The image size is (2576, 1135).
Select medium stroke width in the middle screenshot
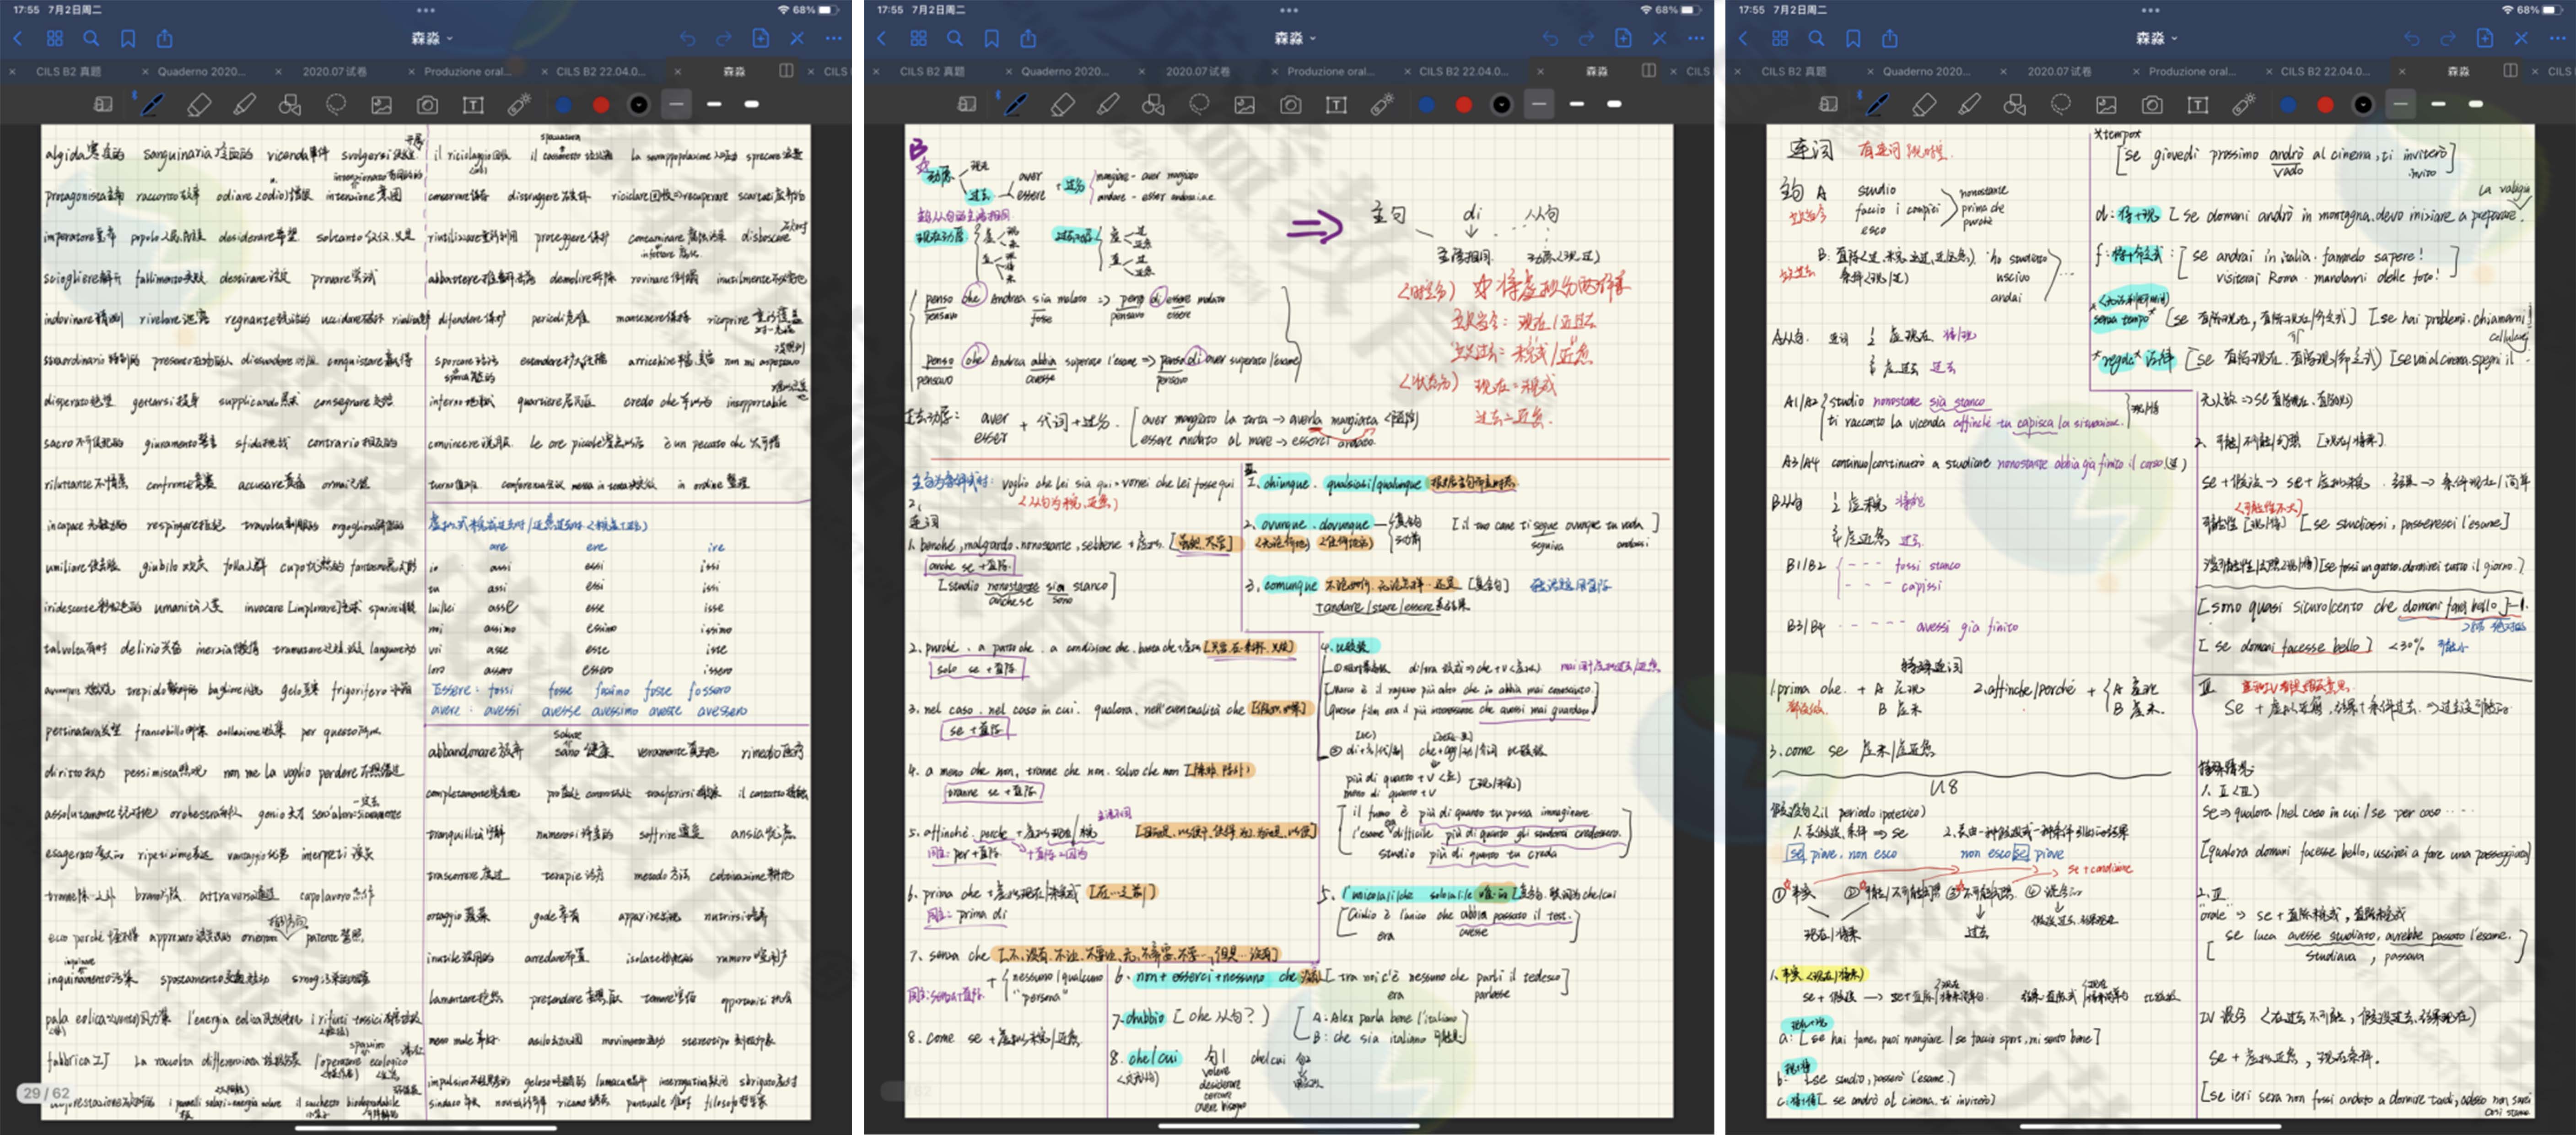[x=1577, y=104]
